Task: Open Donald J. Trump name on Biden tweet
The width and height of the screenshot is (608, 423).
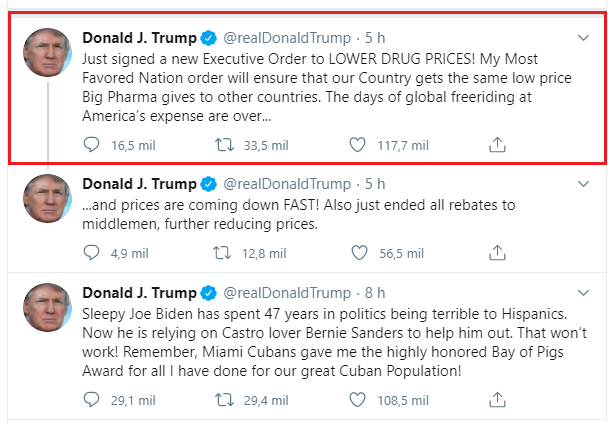Action: [138, 293]
